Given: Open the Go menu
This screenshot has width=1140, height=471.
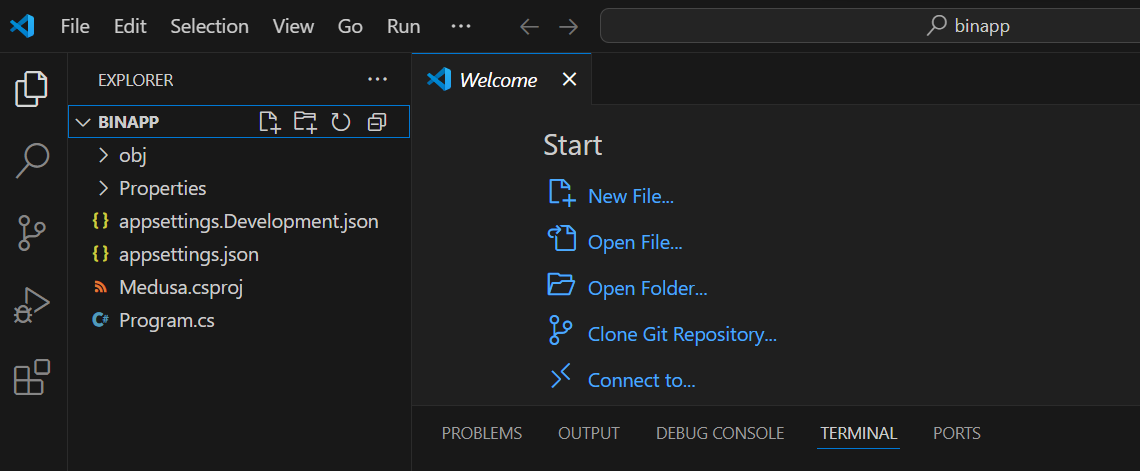Looking at the screenshot, I should pos(350,27).
